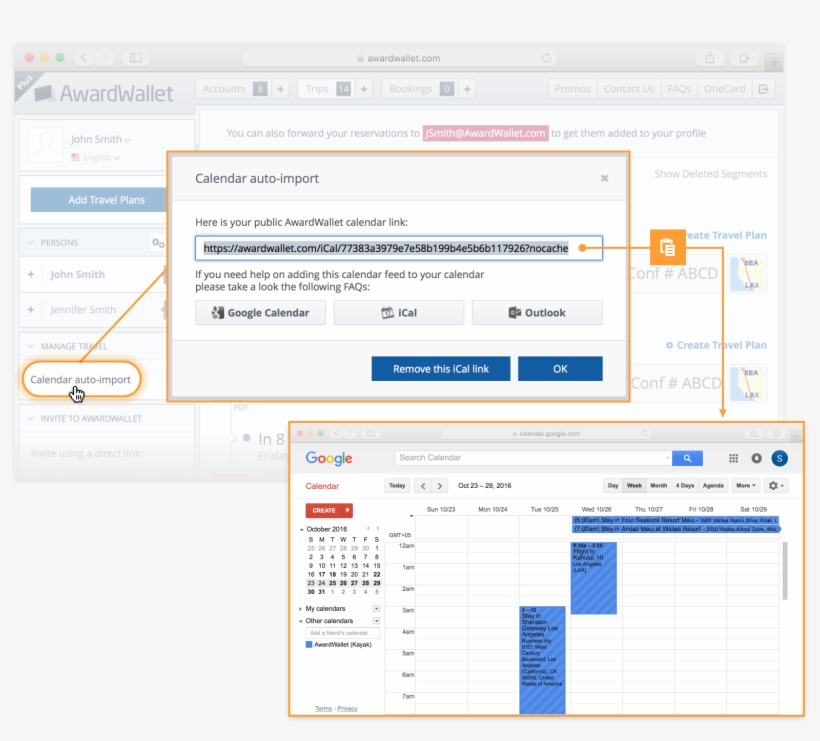Switch to Week view
This screenshot has height=741, width=820.
(634, 486)
